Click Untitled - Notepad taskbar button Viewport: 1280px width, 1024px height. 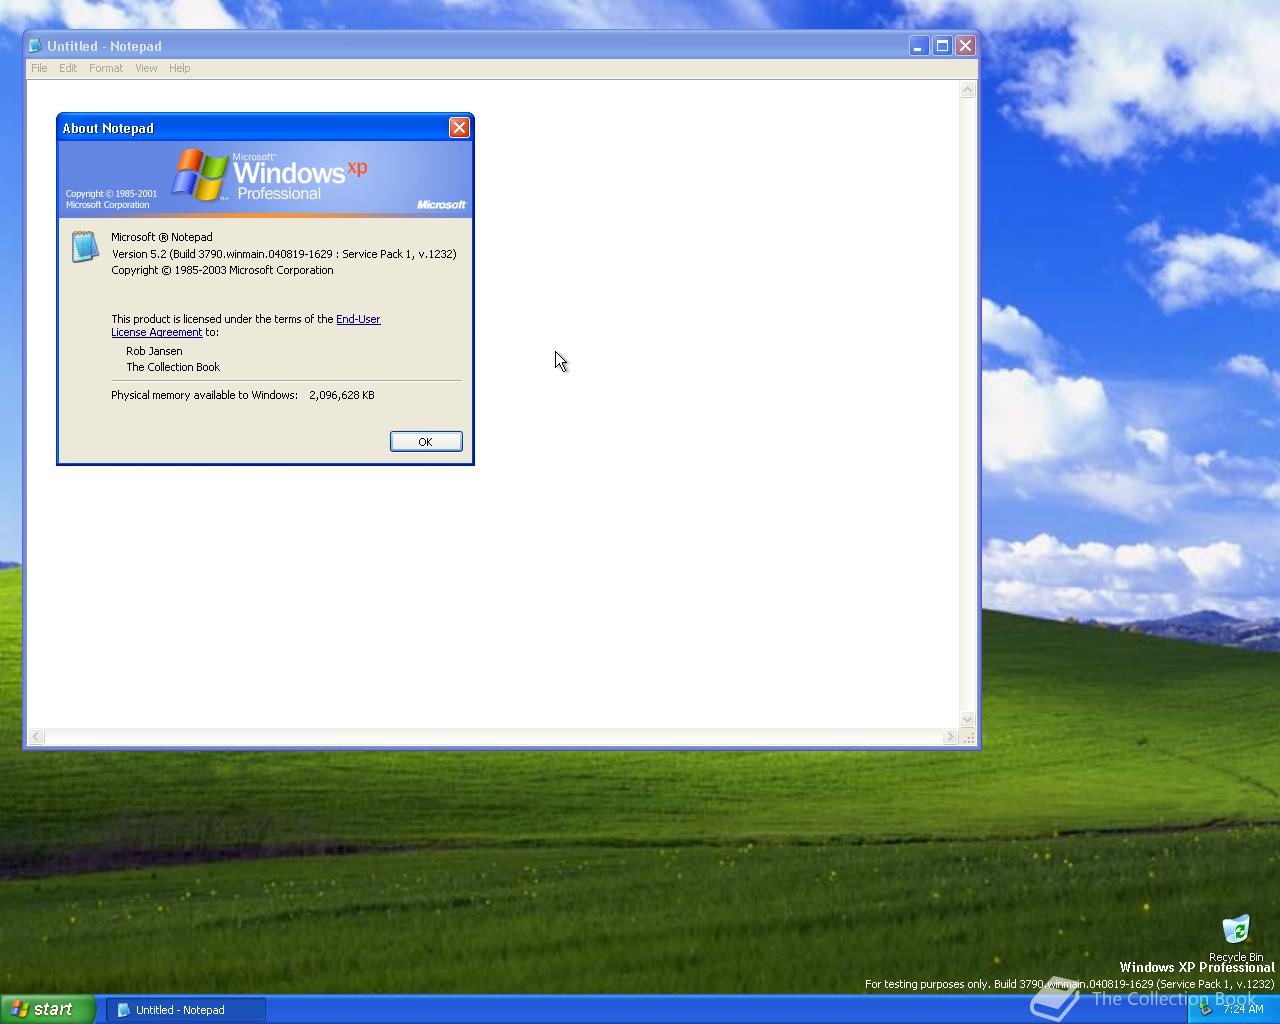186,1010
